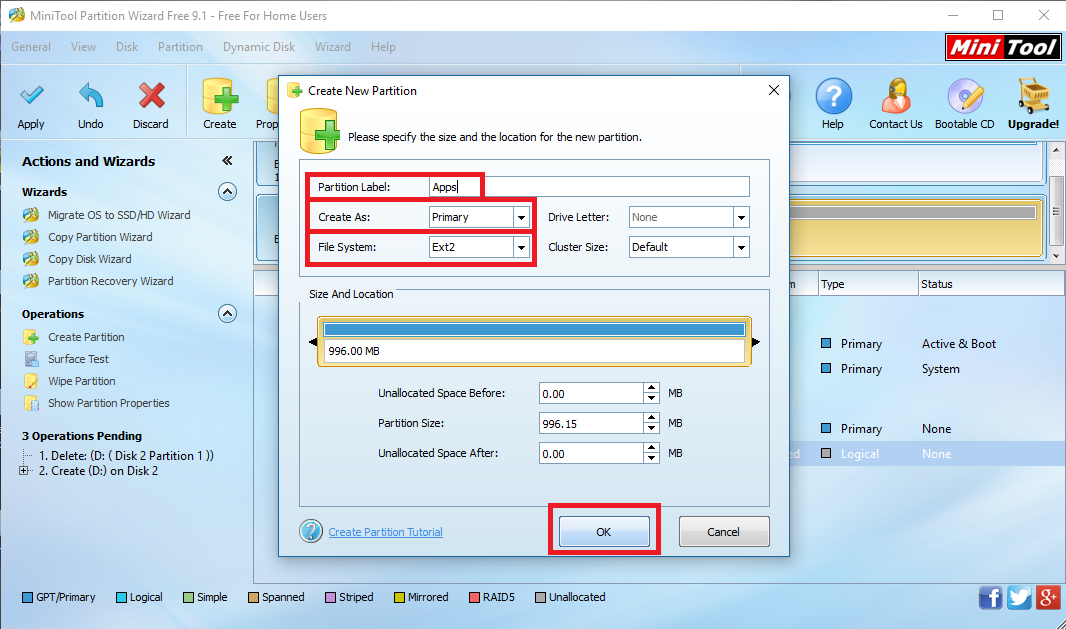Viewport: 1066px width, 629px height.
Task: Open the General menu
Action: [x=31, y=47]
